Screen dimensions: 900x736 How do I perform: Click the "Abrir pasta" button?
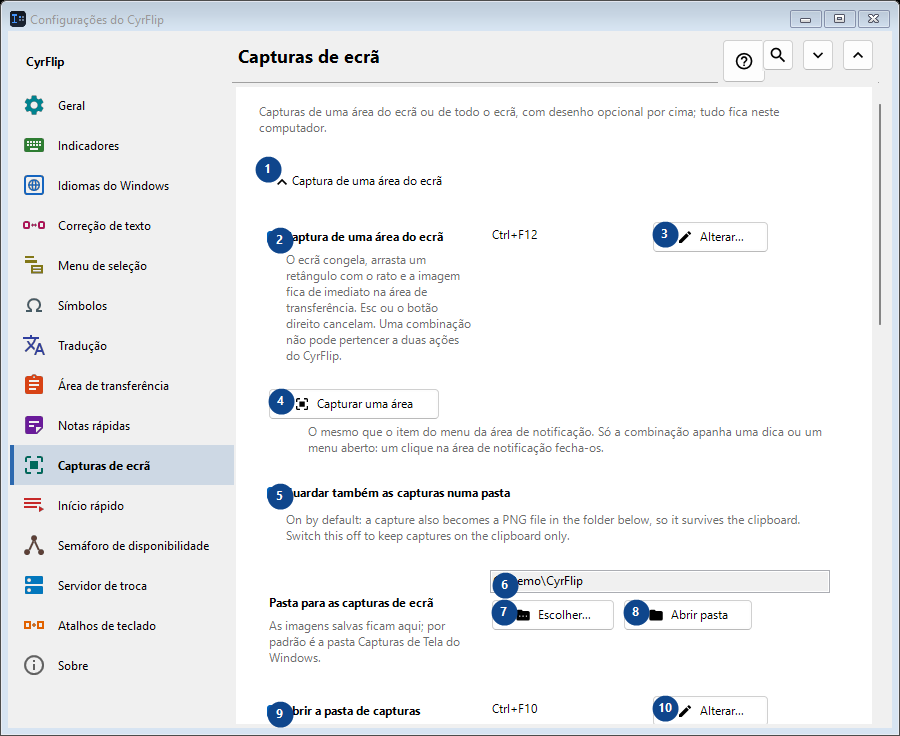[688, 615]
